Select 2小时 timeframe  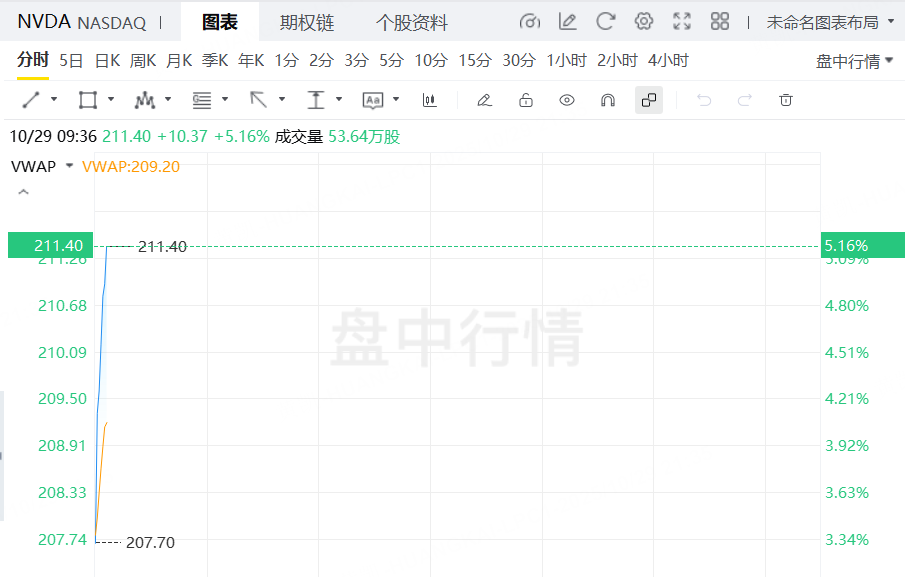coord(618,60)
